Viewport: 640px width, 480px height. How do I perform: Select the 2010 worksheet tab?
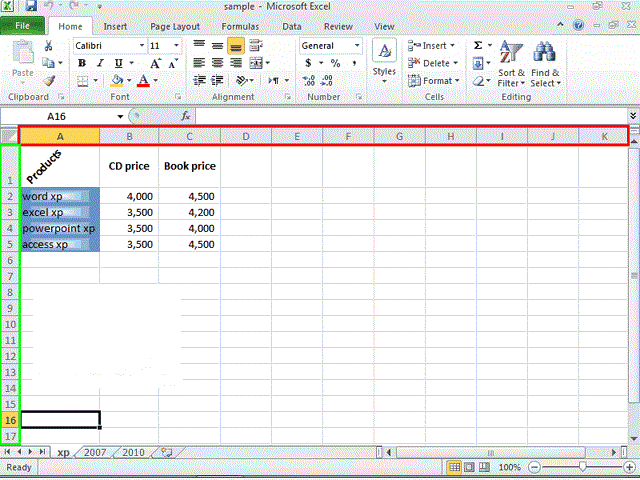tap(133, 452)
